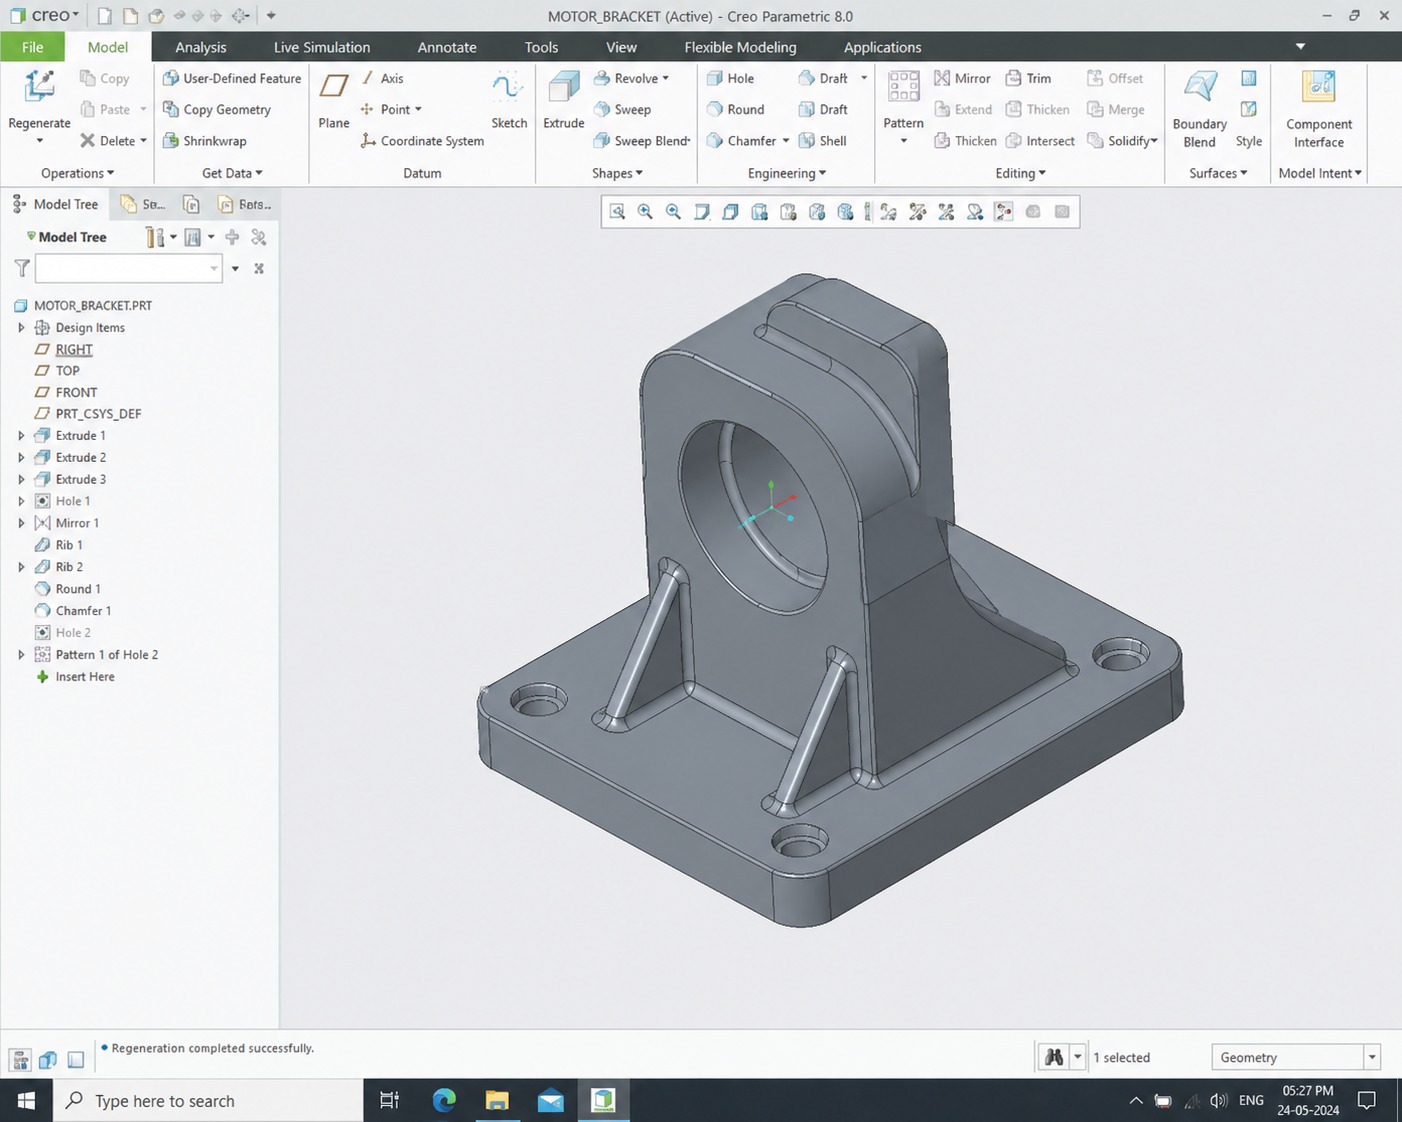Image resolution: width=1402 pixels, height=1122 pixels.
Task: Open the Geometry selection filter dropdown
Action: 1372,1057
